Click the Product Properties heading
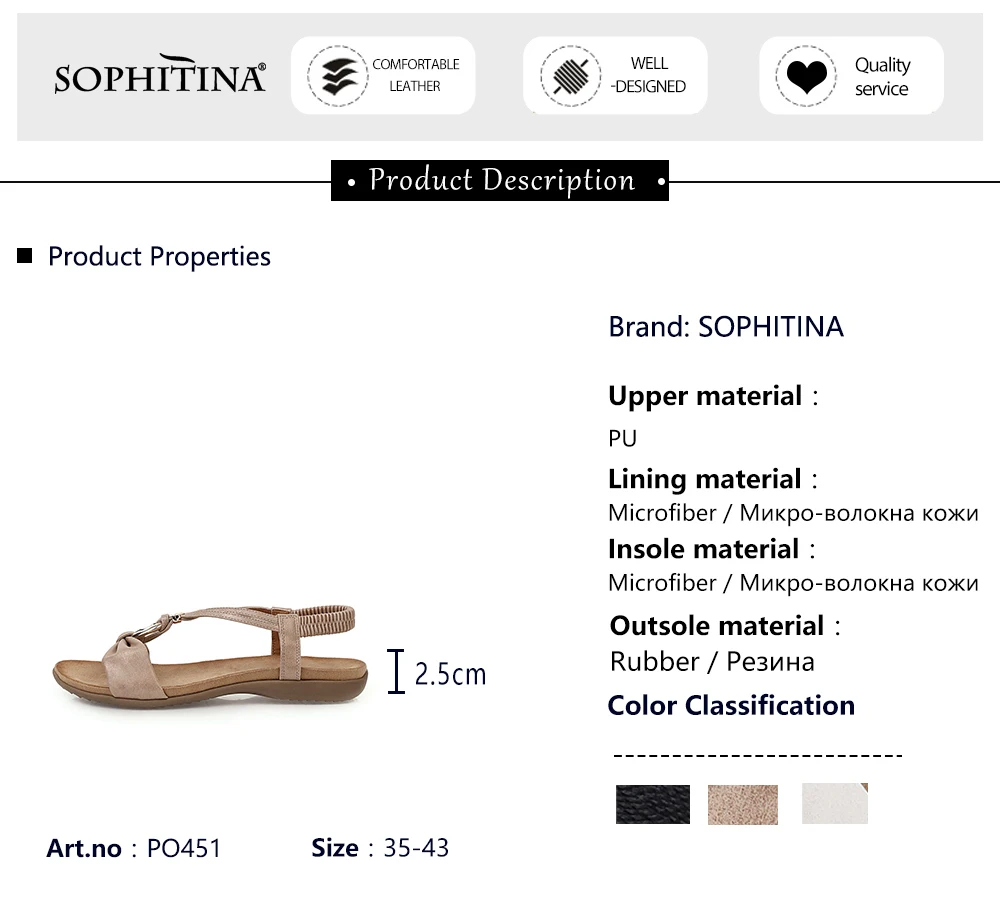Screen dimensions: 1000x913 [159, 256]
